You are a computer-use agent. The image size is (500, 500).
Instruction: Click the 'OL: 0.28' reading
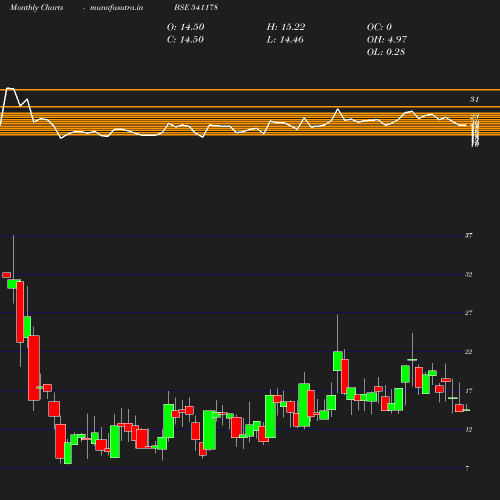coord(386,52)
